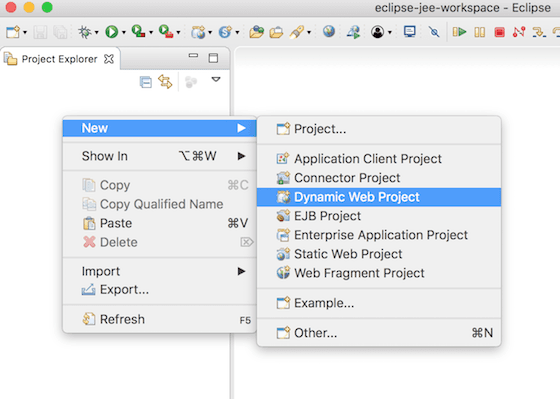560x399 pixels.
Task: Click the Open Type folder icon
Action: click(x=256, y=32)
